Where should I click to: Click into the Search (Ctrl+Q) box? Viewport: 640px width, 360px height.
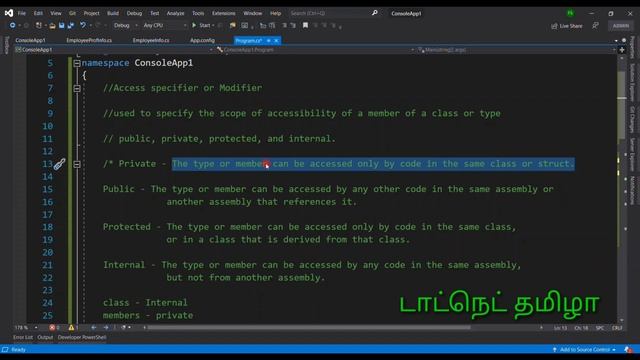(329, 13)
